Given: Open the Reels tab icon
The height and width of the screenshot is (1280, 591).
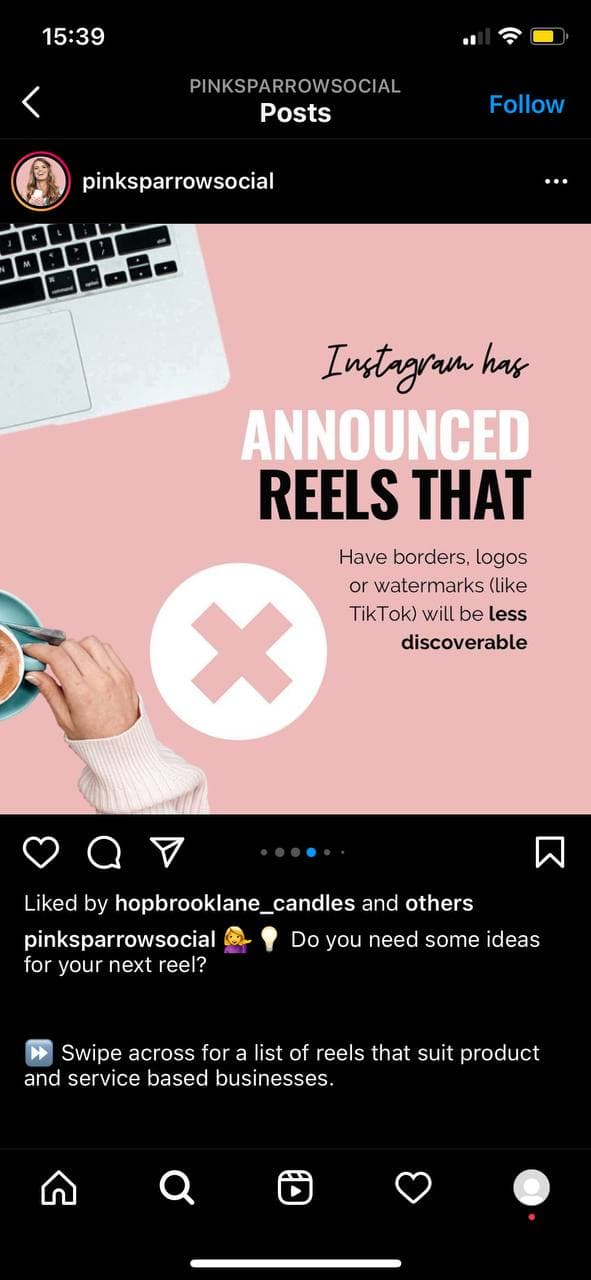Looking at the screenshot, I should 295,1187.
